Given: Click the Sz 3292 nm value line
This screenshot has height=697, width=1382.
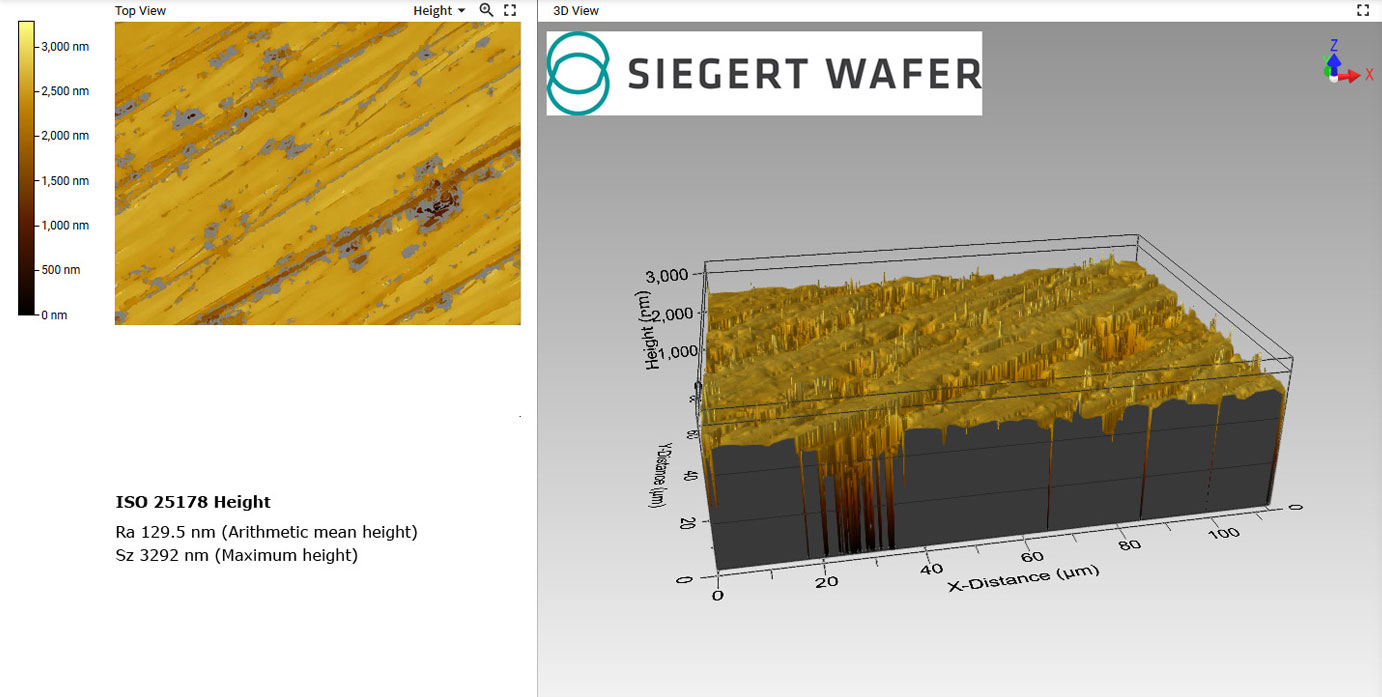Looking at the screenshot, I should point(236,555).
